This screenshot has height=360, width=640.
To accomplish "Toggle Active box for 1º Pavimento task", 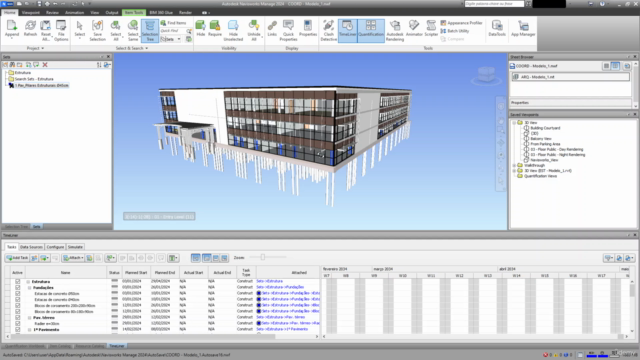I will (18, 329).
